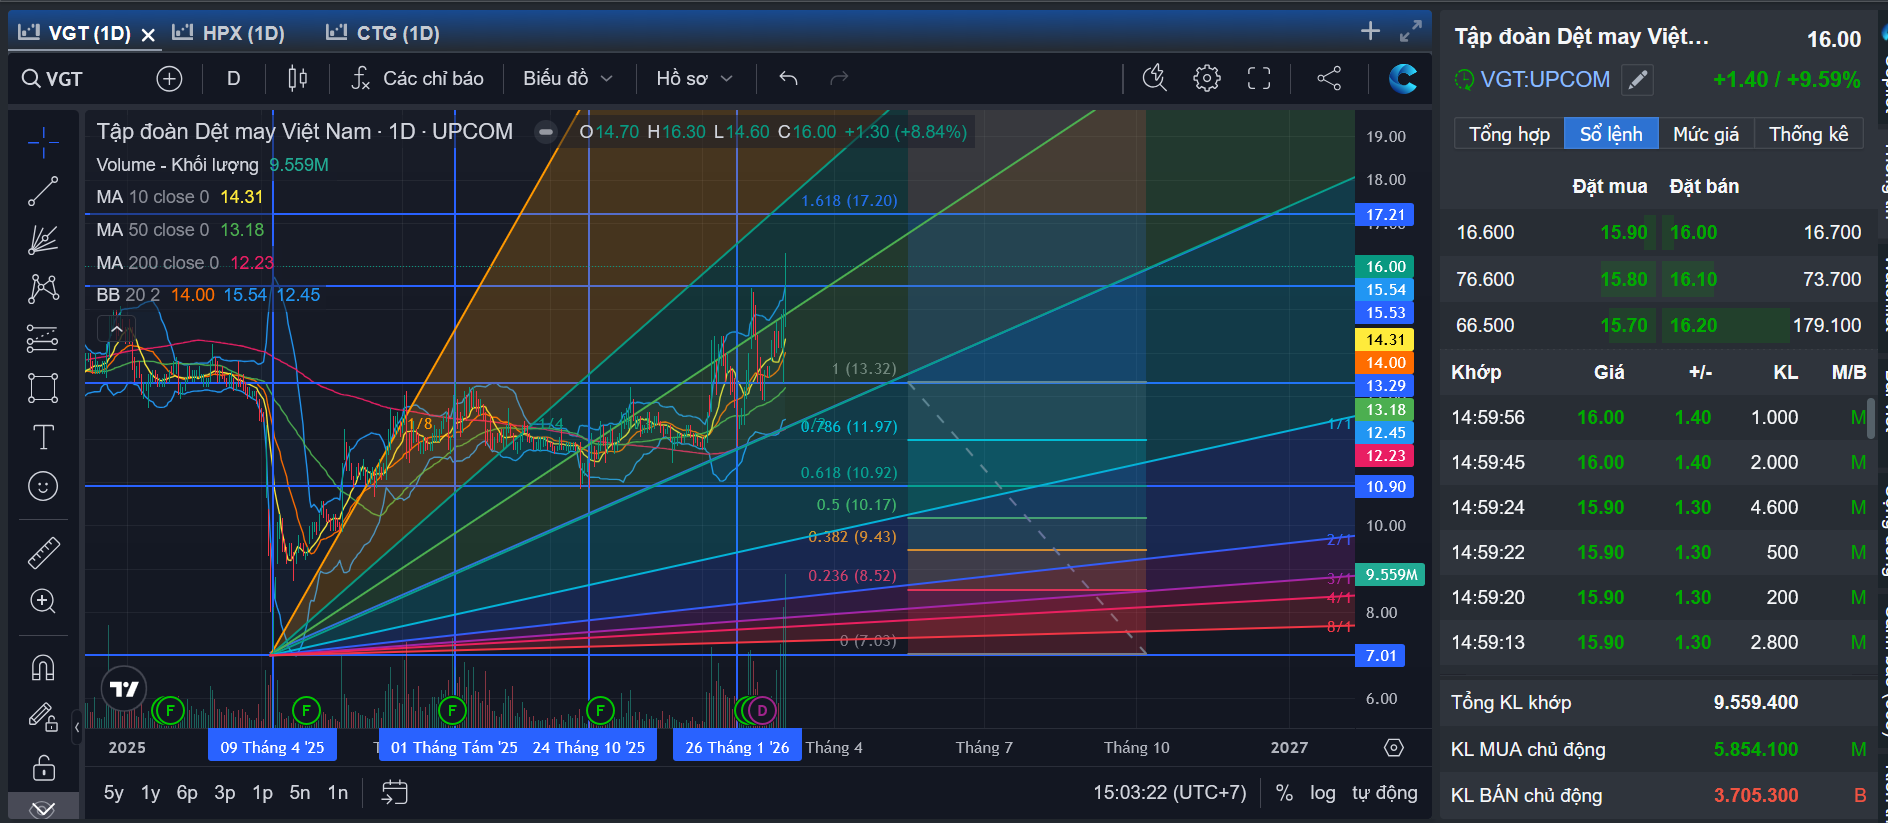Click the 17.21 price axis label
This screenshot has height=823, width=1888.
1385,215
